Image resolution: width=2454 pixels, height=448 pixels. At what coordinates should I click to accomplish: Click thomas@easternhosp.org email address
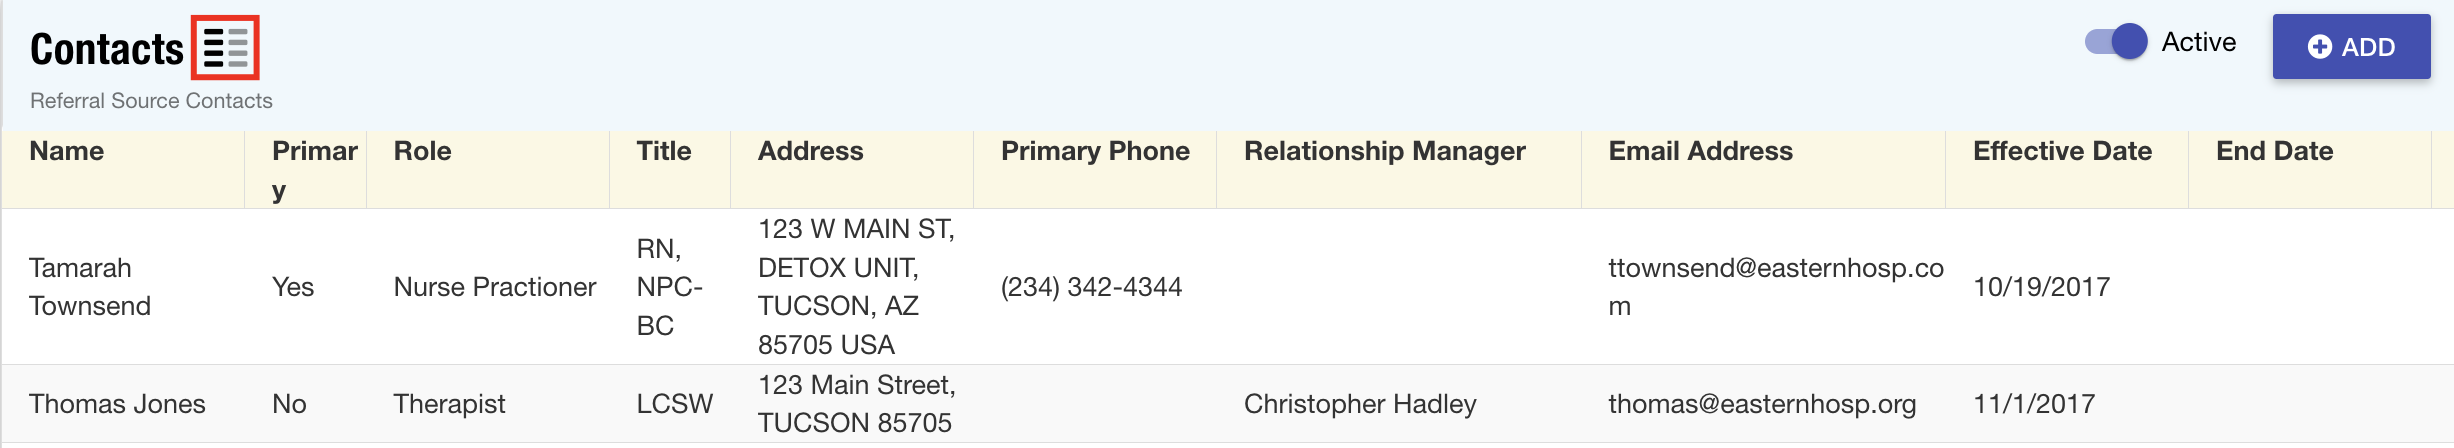[x=1762, y=404]
